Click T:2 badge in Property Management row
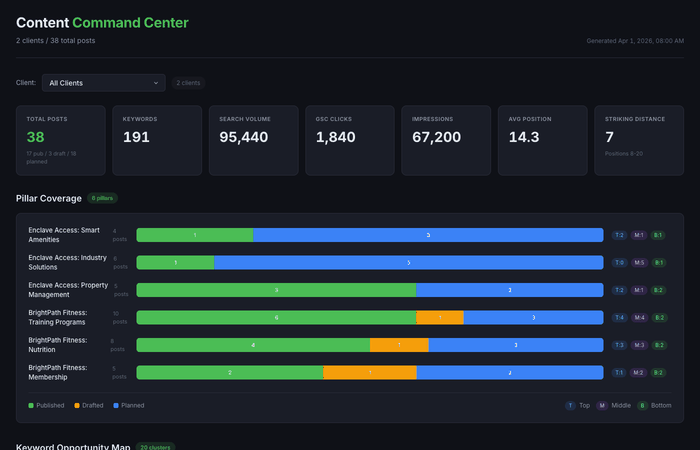Viewport: 700px width, 450px height. pyautogui.click(x=619, y=290)
